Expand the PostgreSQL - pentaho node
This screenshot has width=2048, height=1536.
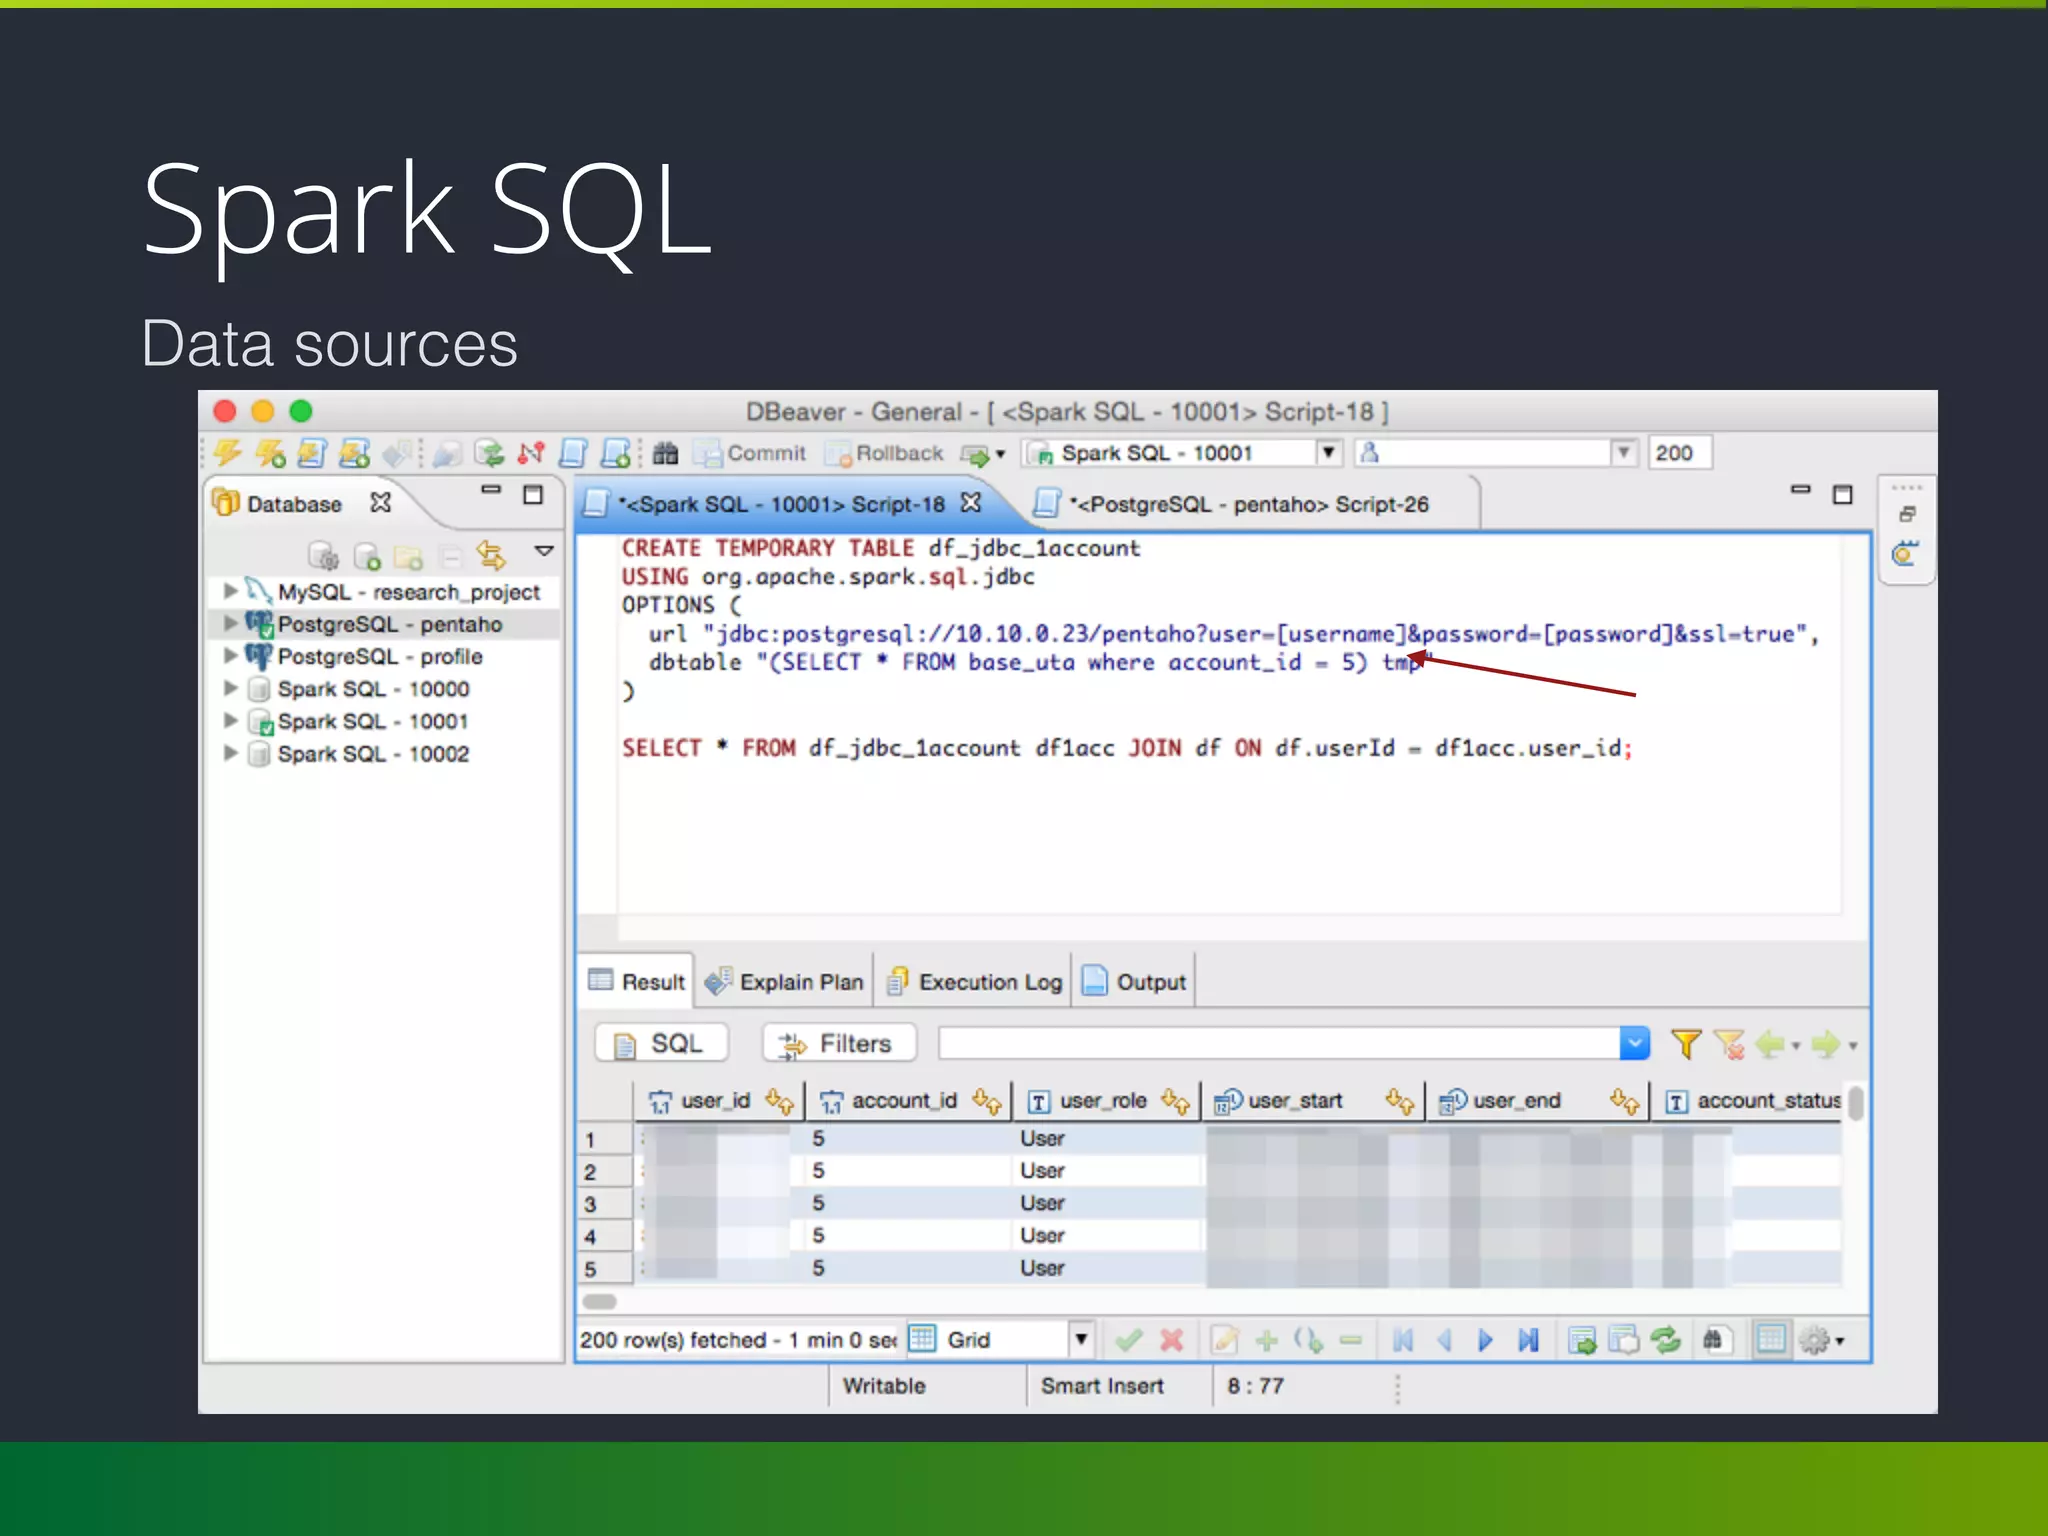click(231, 623)
